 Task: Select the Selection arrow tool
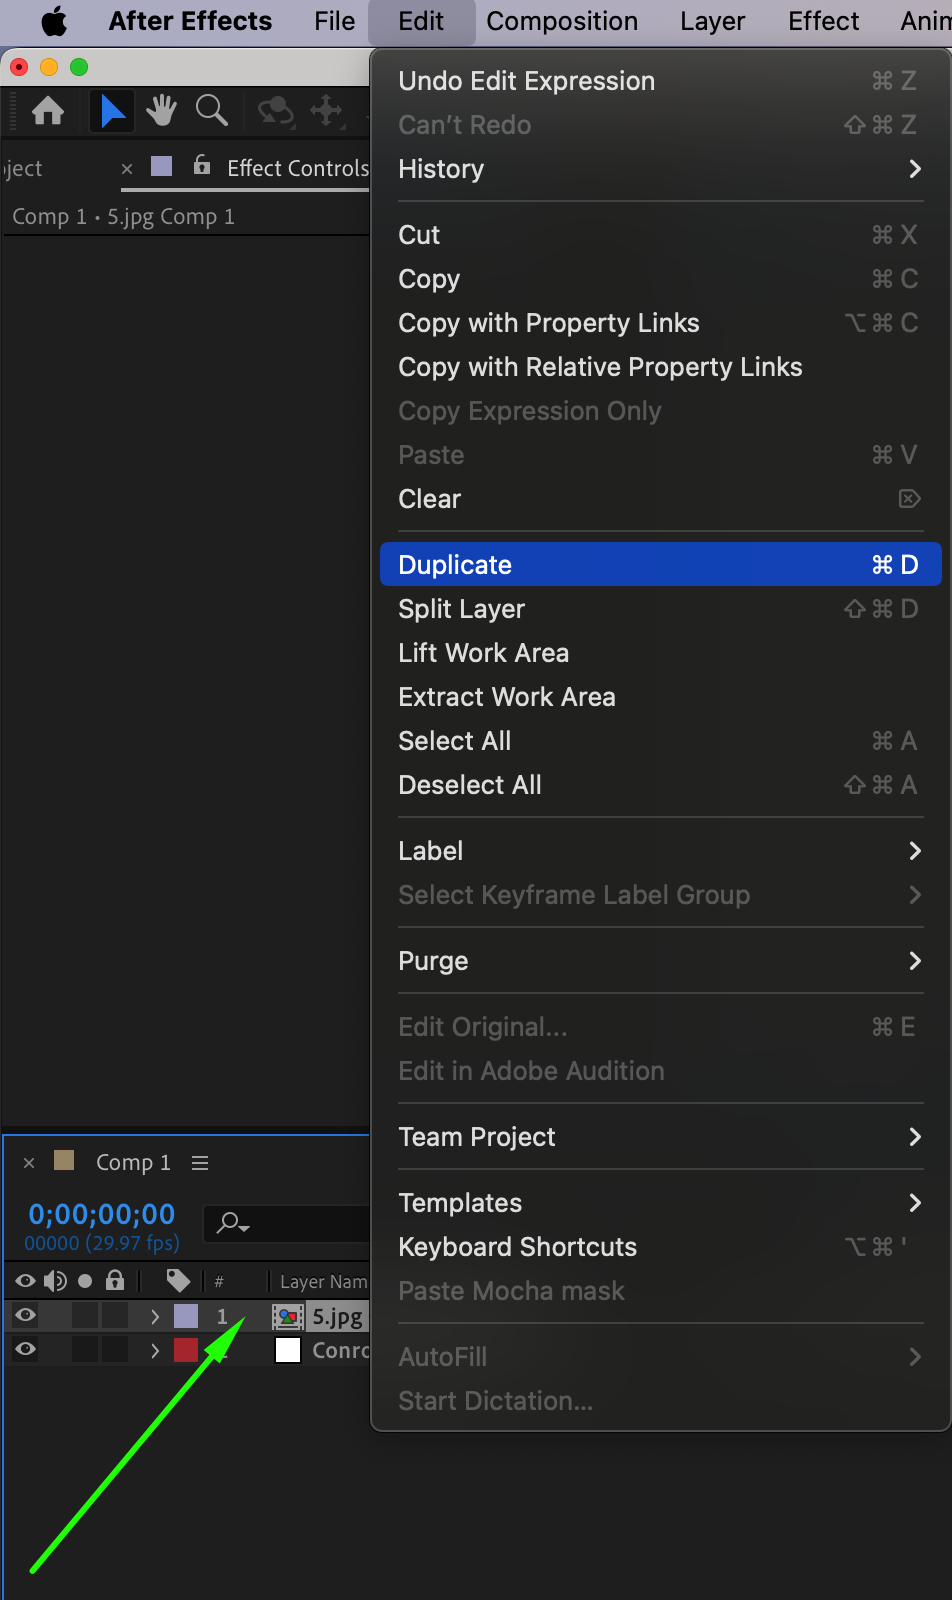tap(112, 110)
